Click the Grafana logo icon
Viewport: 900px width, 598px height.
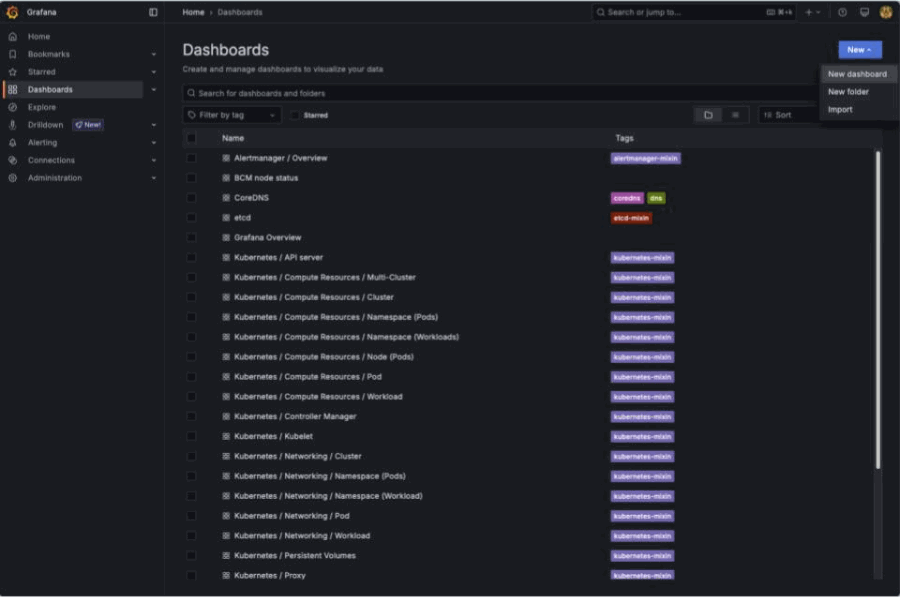tap(12, 12)
